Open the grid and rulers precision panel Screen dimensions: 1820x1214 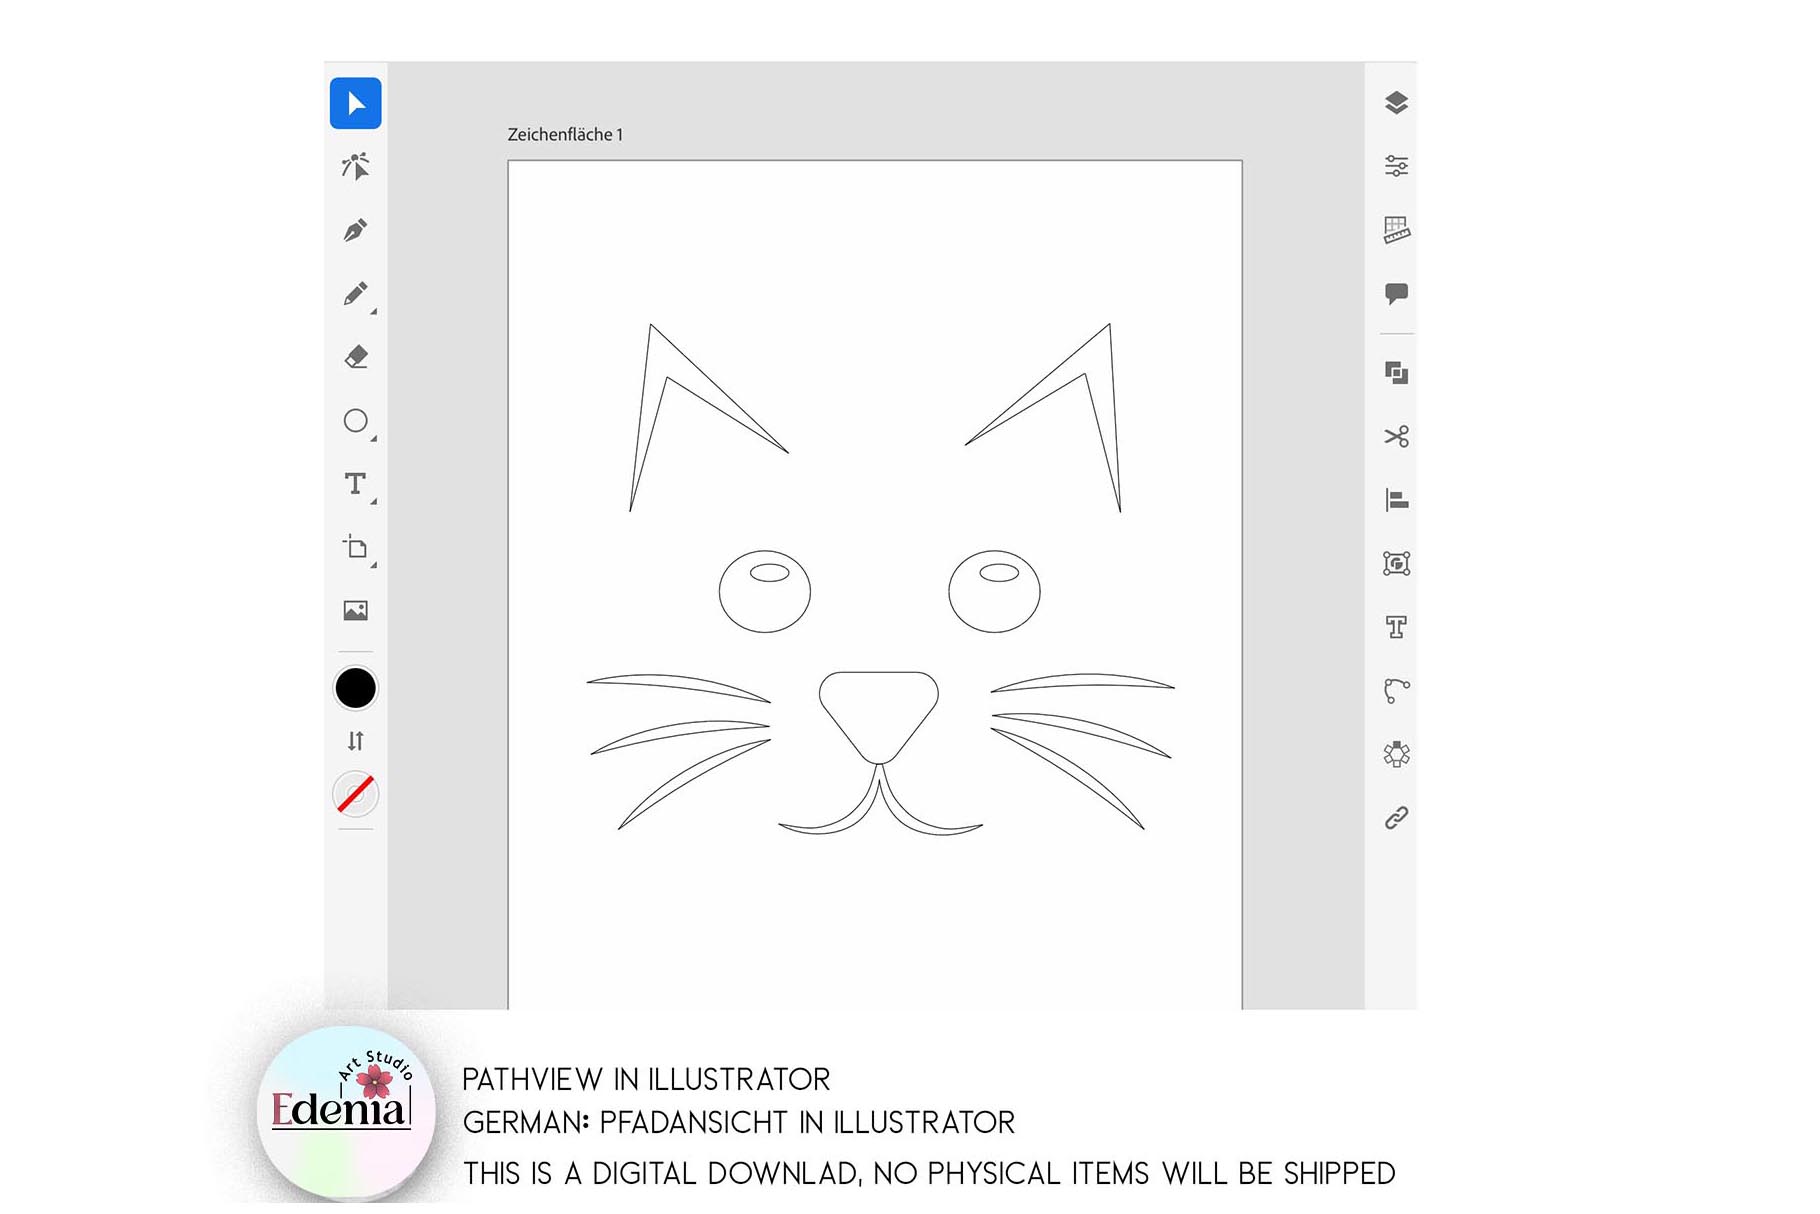(x=1397, y=230)
